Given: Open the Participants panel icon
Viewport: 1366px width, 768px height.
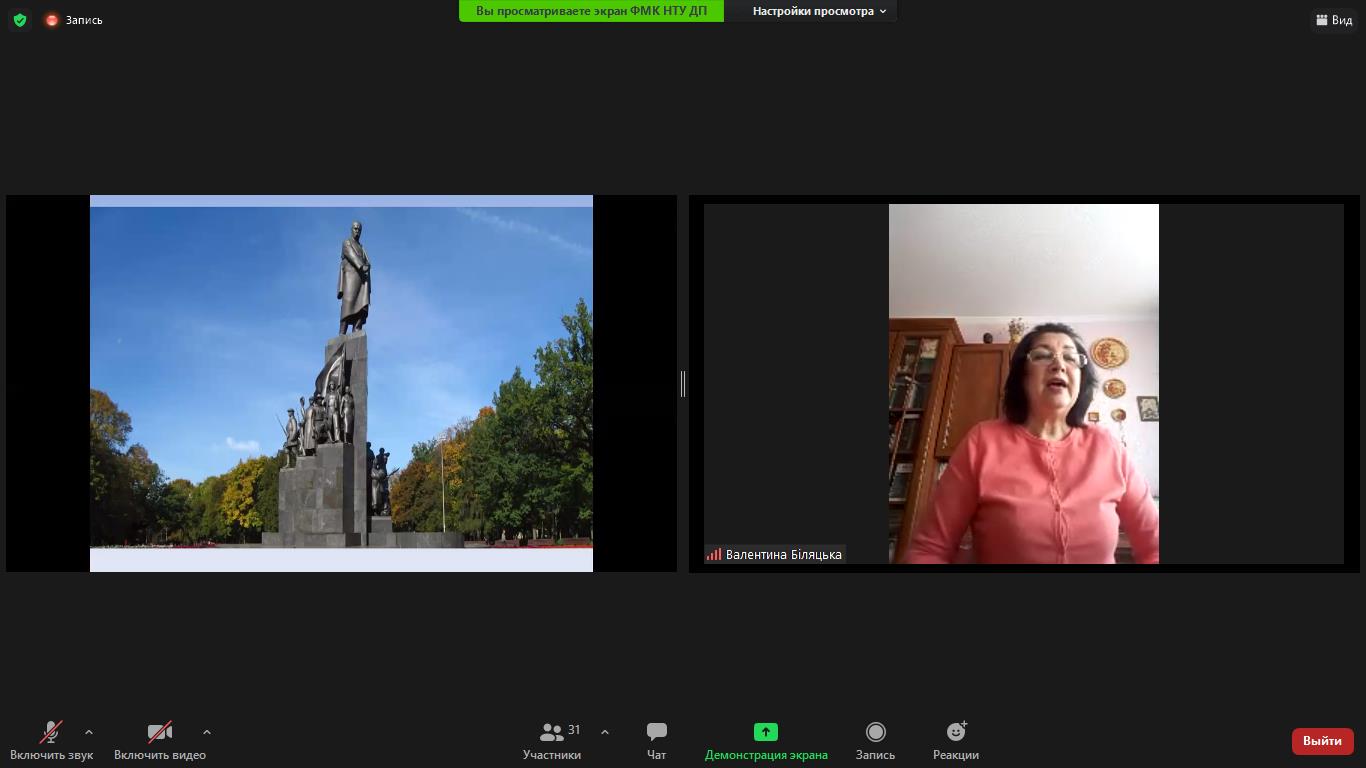Looking at the screenshot, I should click(551, 733).
